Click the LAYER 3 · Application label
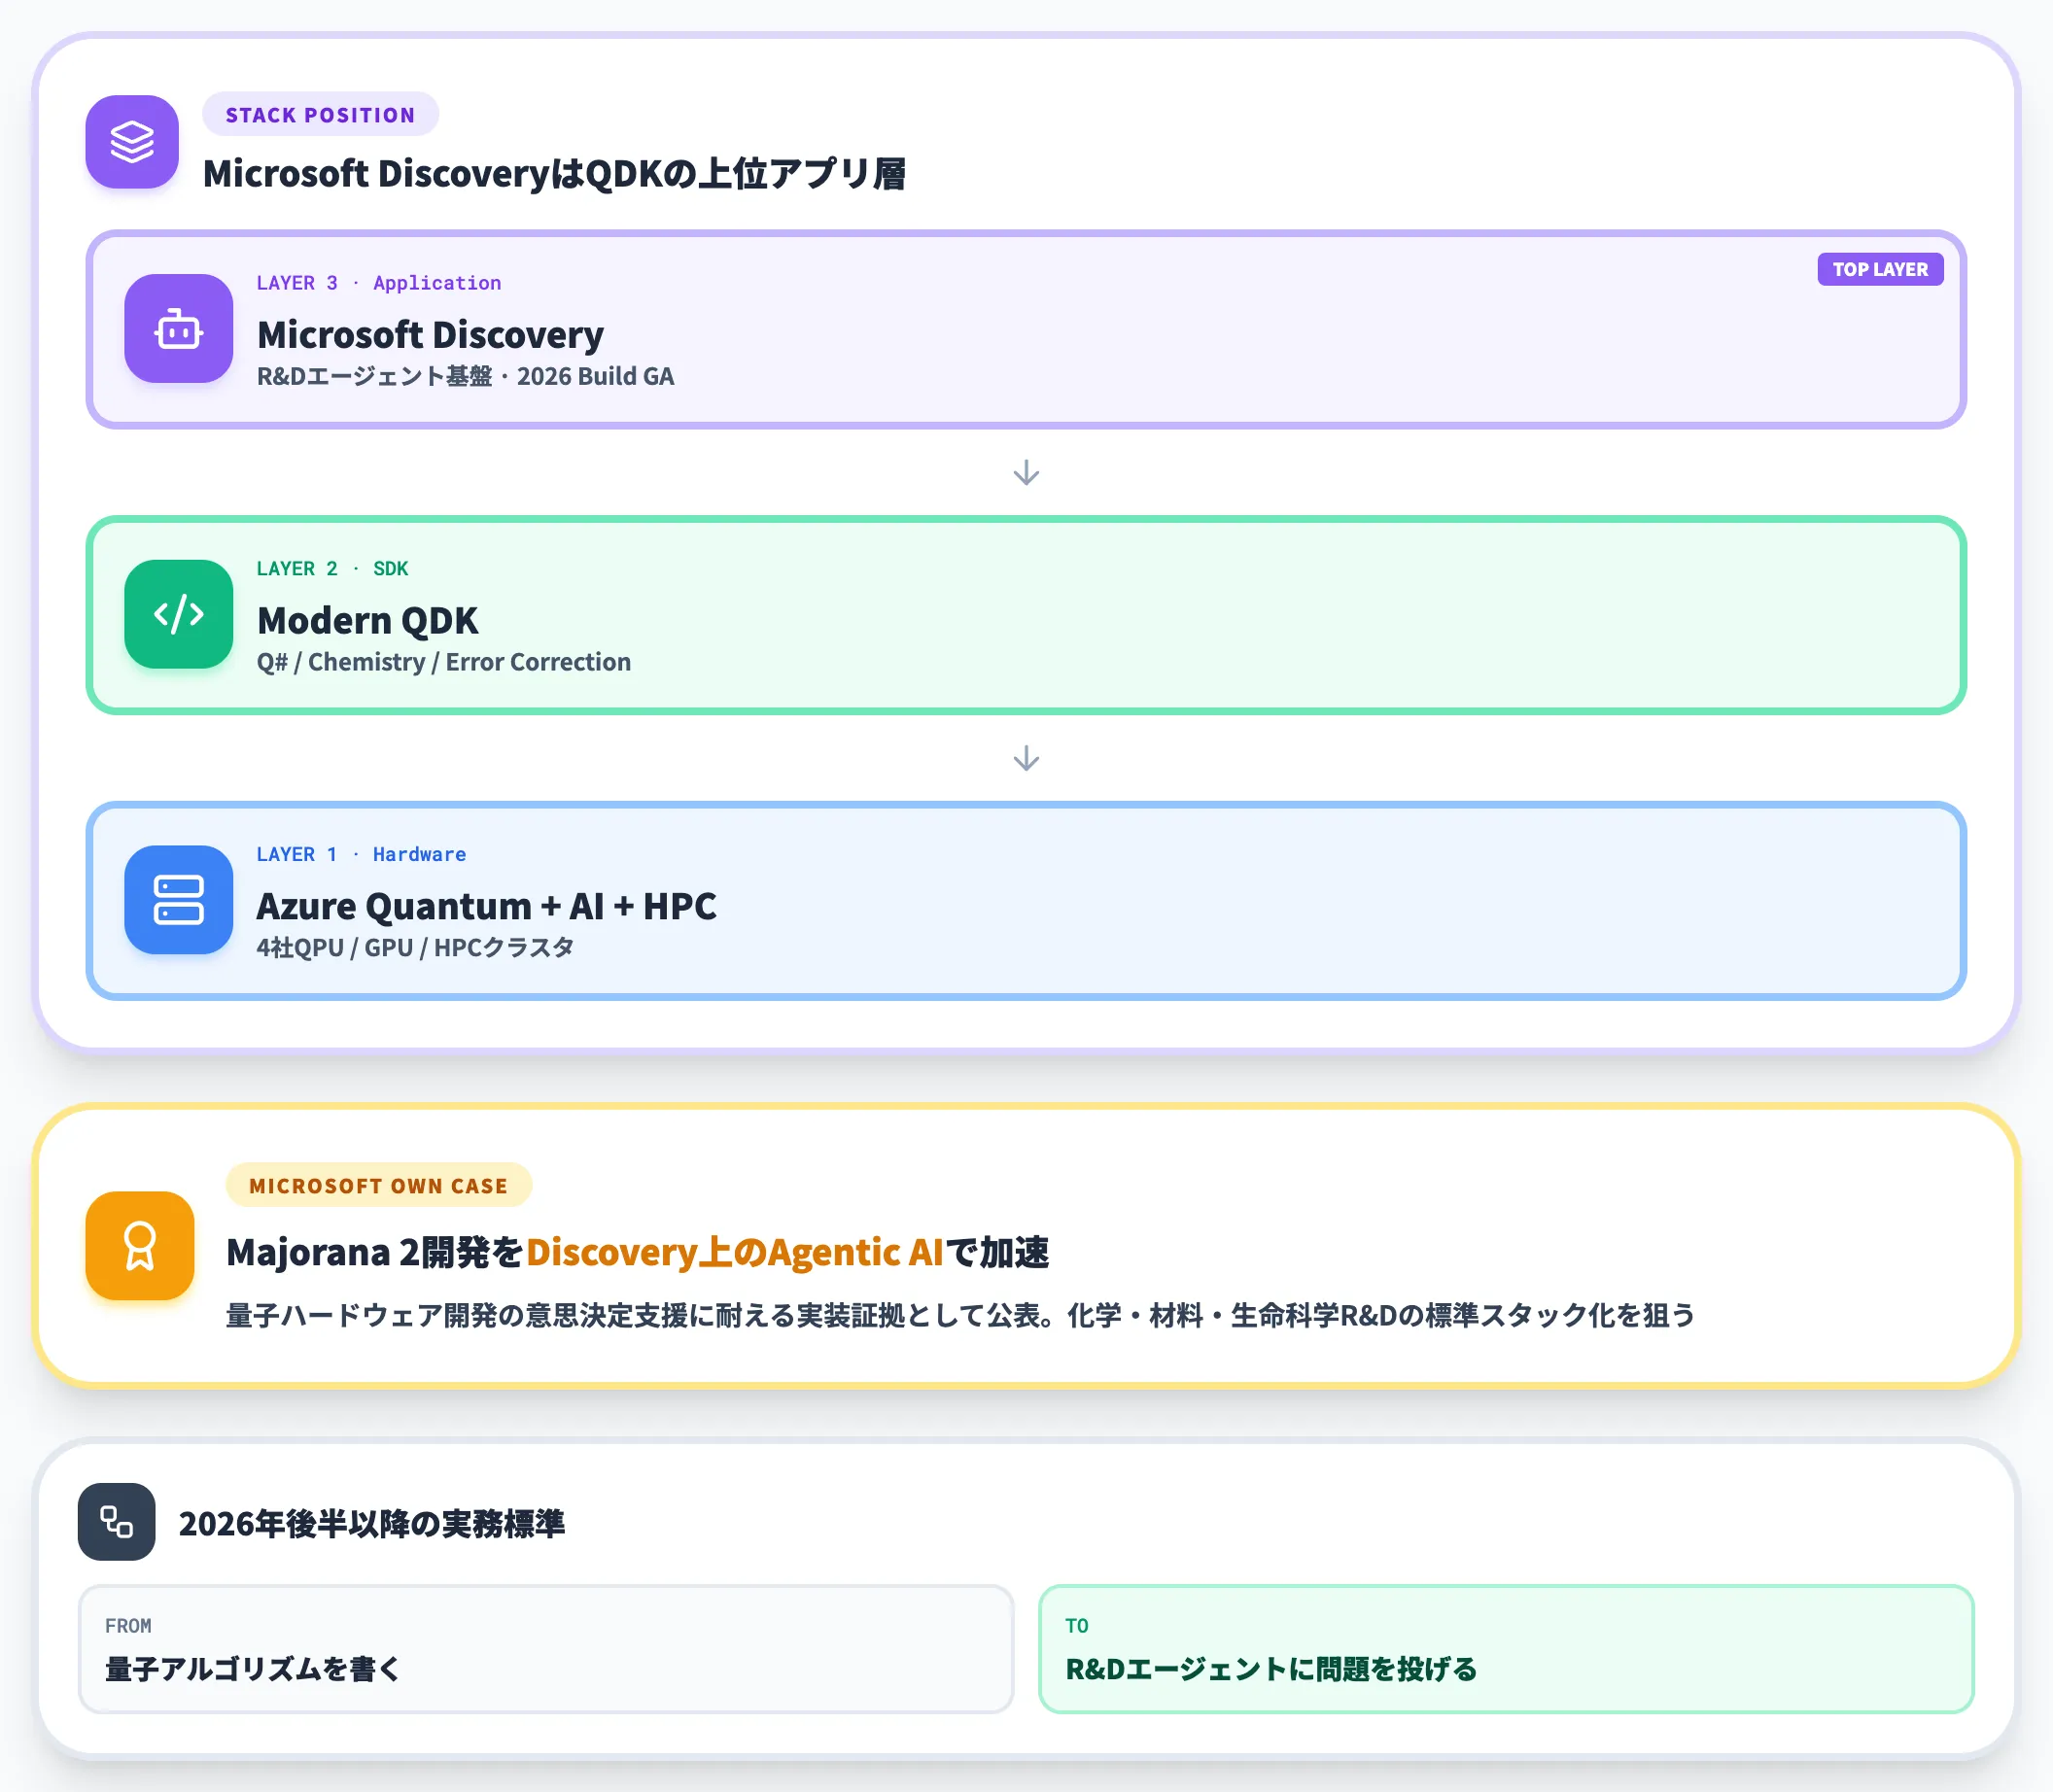2053x1792 pixels. pos(379,283)
